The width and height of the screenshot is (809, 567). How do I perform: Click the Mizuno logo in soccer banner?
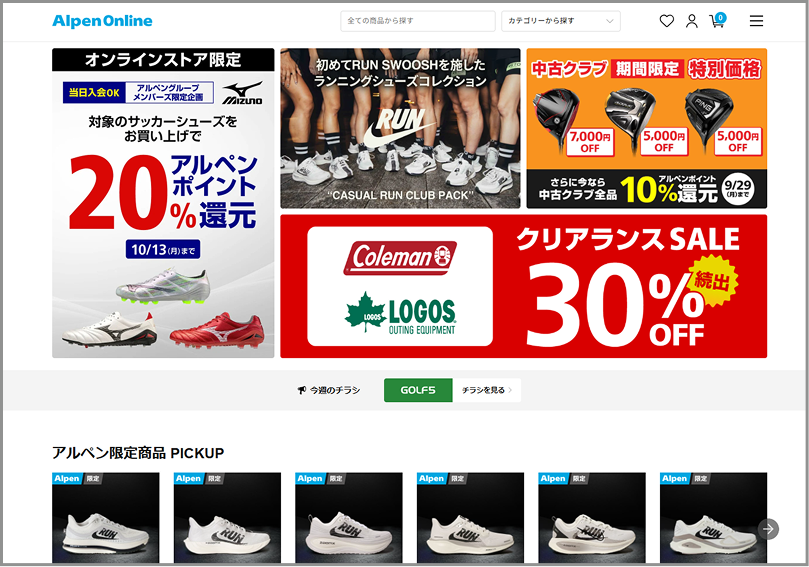[242, 93]
